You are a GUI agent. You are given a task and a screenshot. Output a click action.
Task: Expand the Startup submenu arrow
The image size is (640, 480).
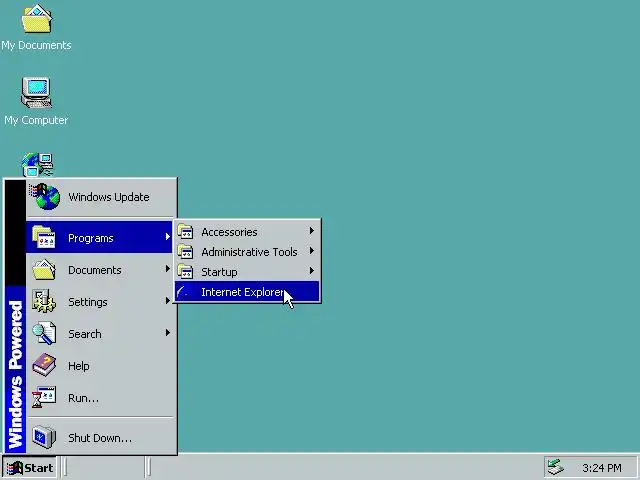[x=312, y=271]
